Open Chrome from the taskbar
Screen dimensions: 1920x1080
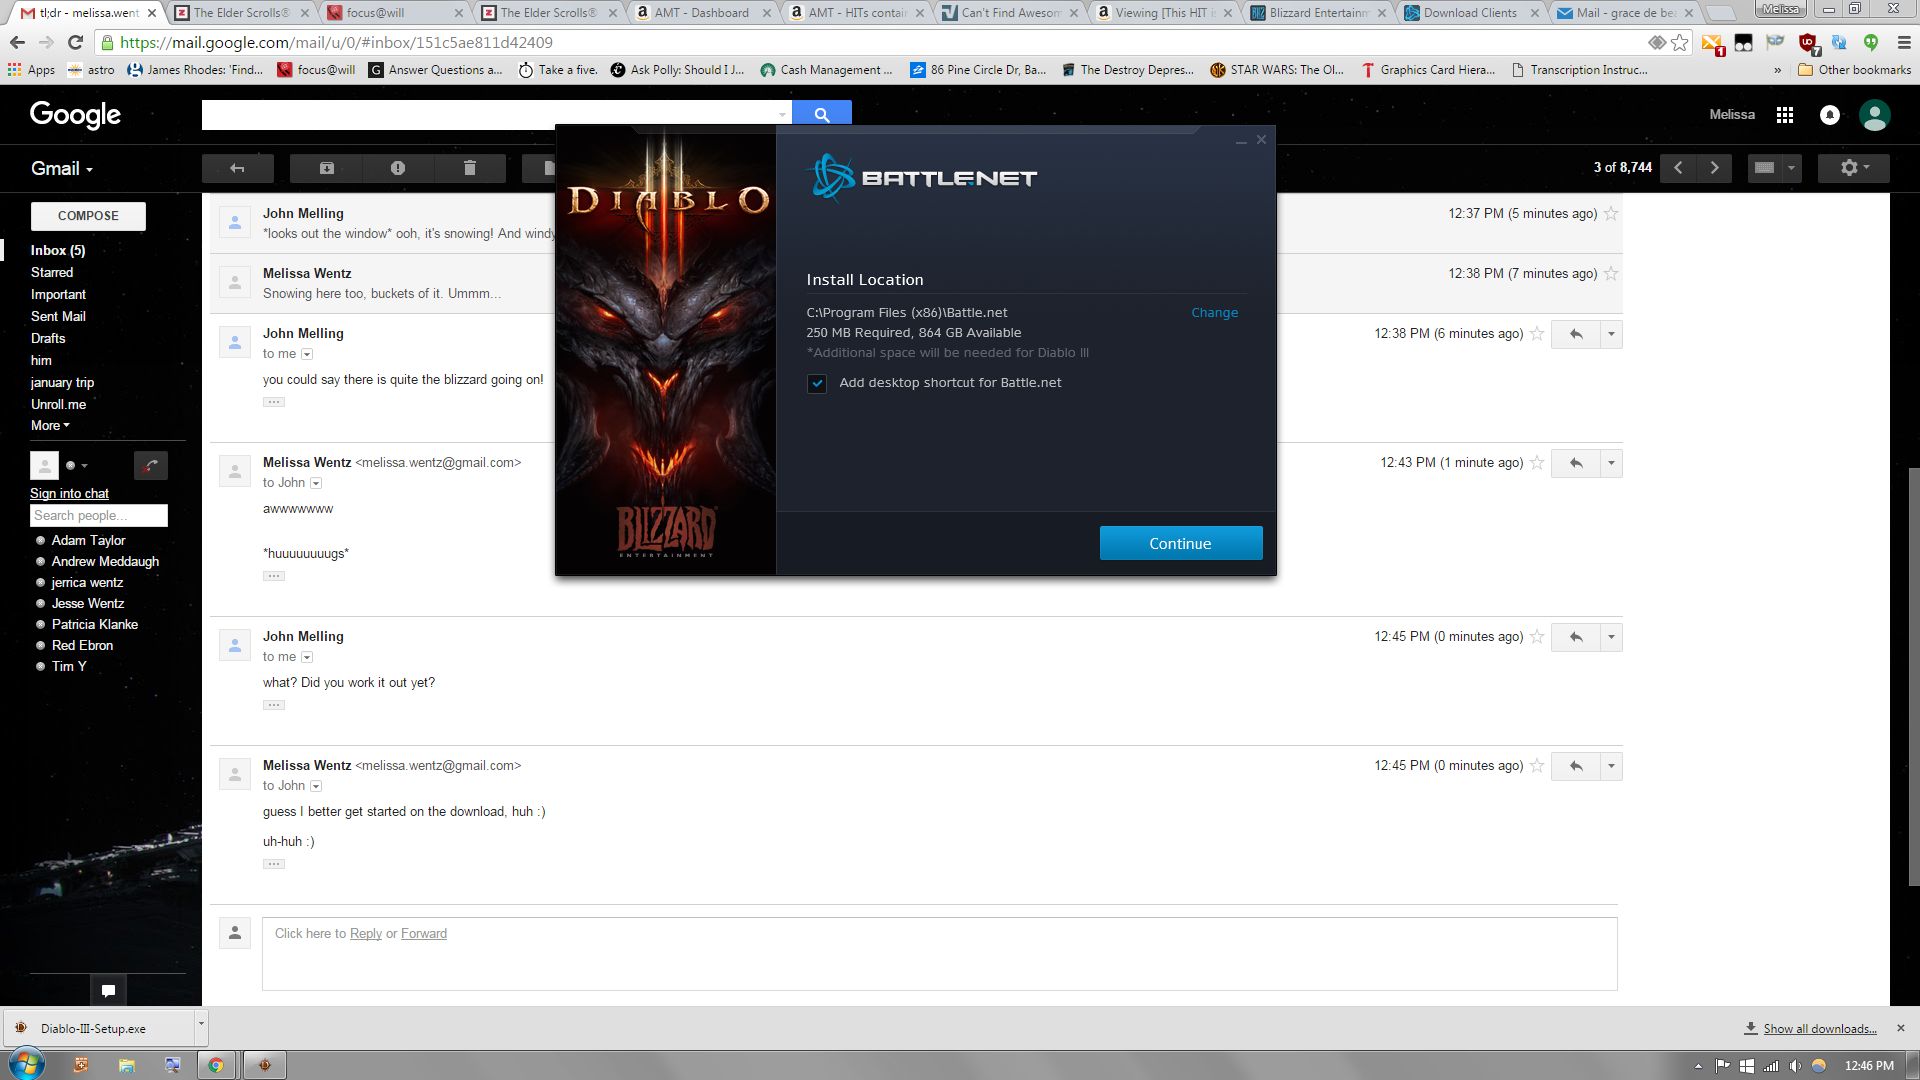coord(215,1065)
